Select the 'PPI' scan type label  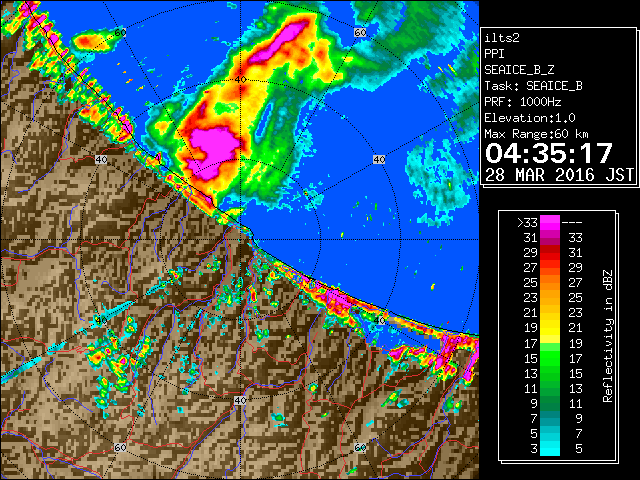(494, 54)
